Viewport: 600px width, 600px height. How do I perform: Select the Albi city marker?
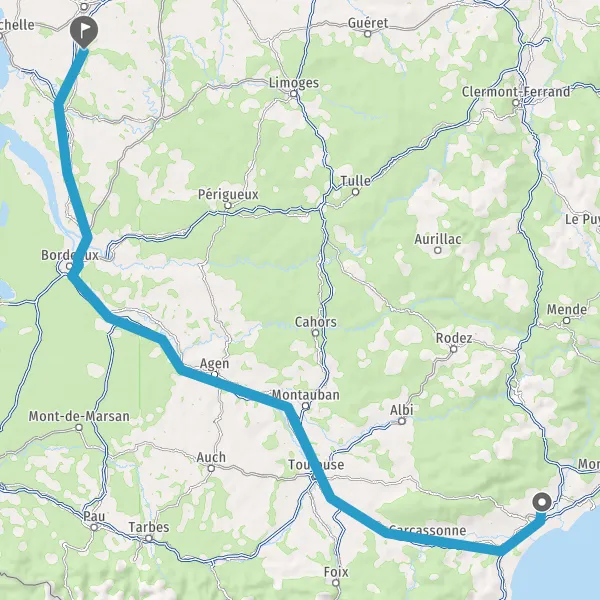click(402, 421)
